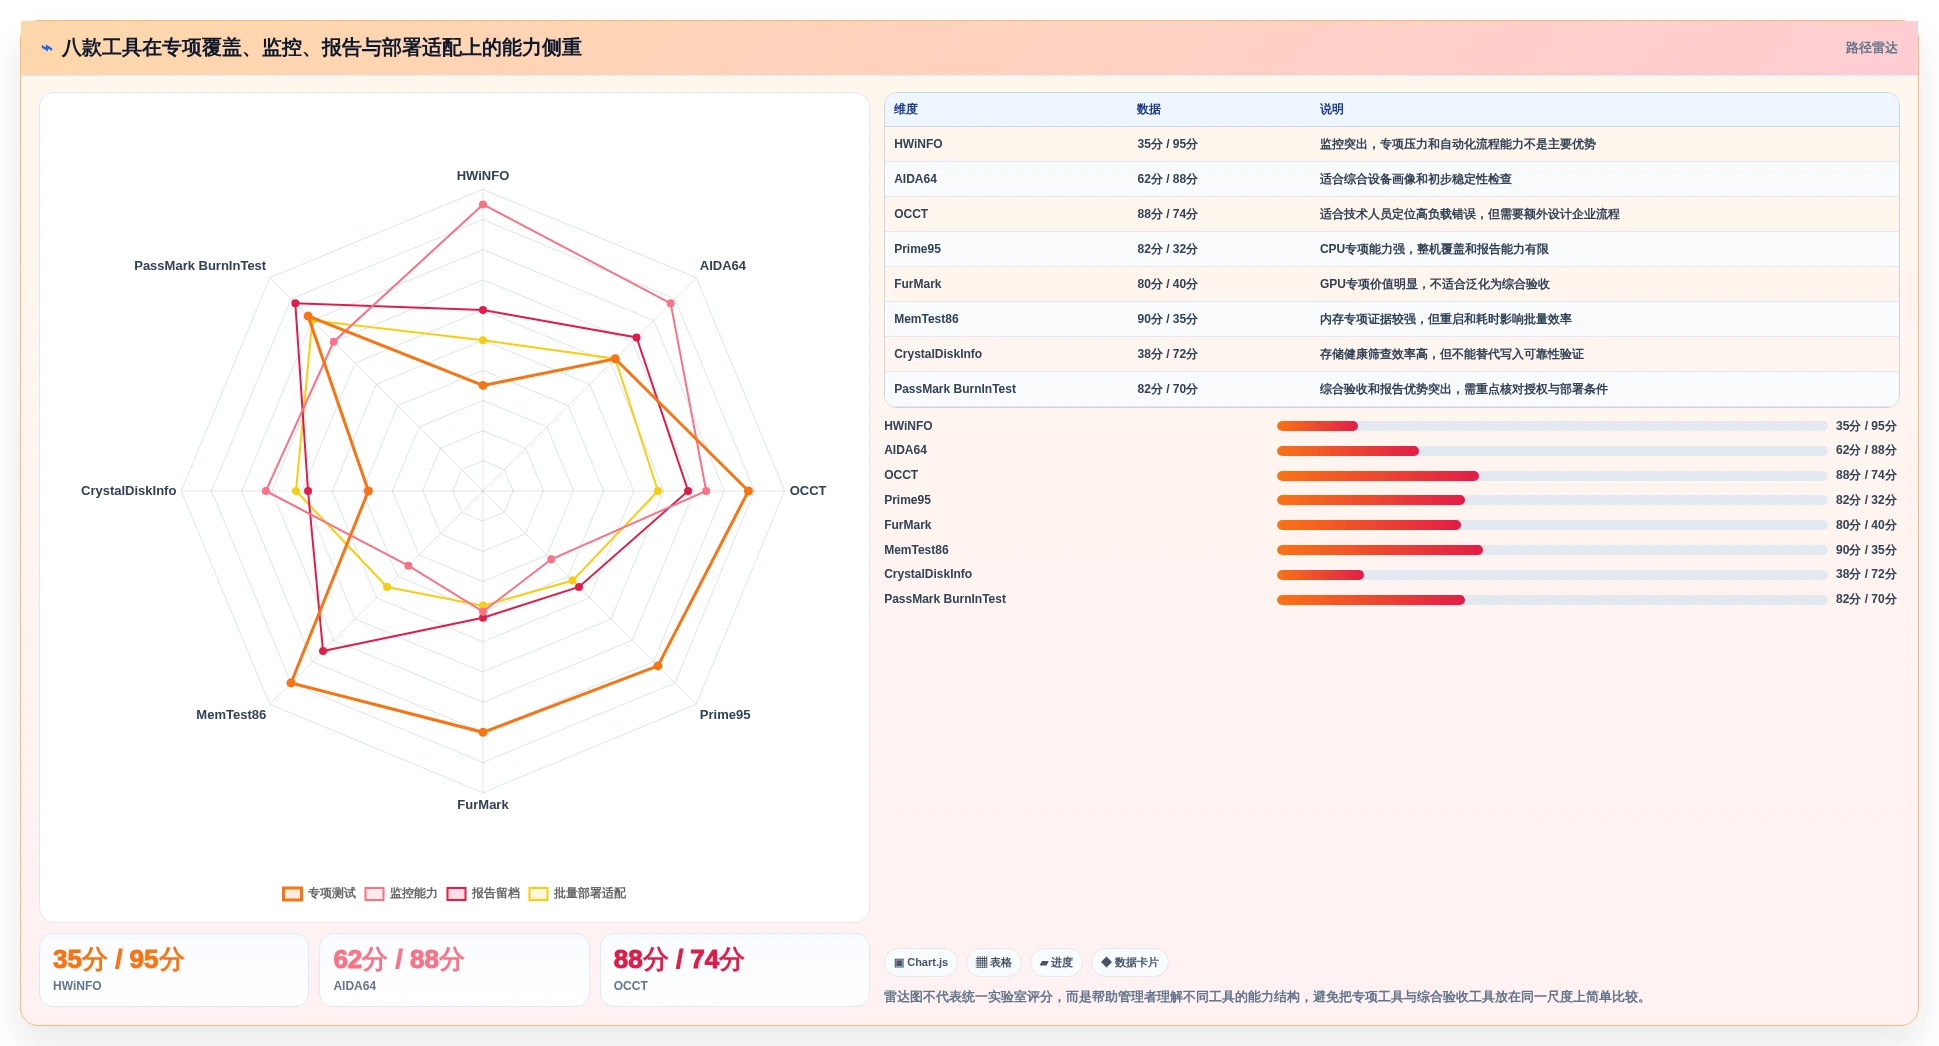The height and width of the screenshot is (1046, 1939).
Task: Open the HWiNFO 35分 / 95分 data card
Action: click(x=174, y=970)
